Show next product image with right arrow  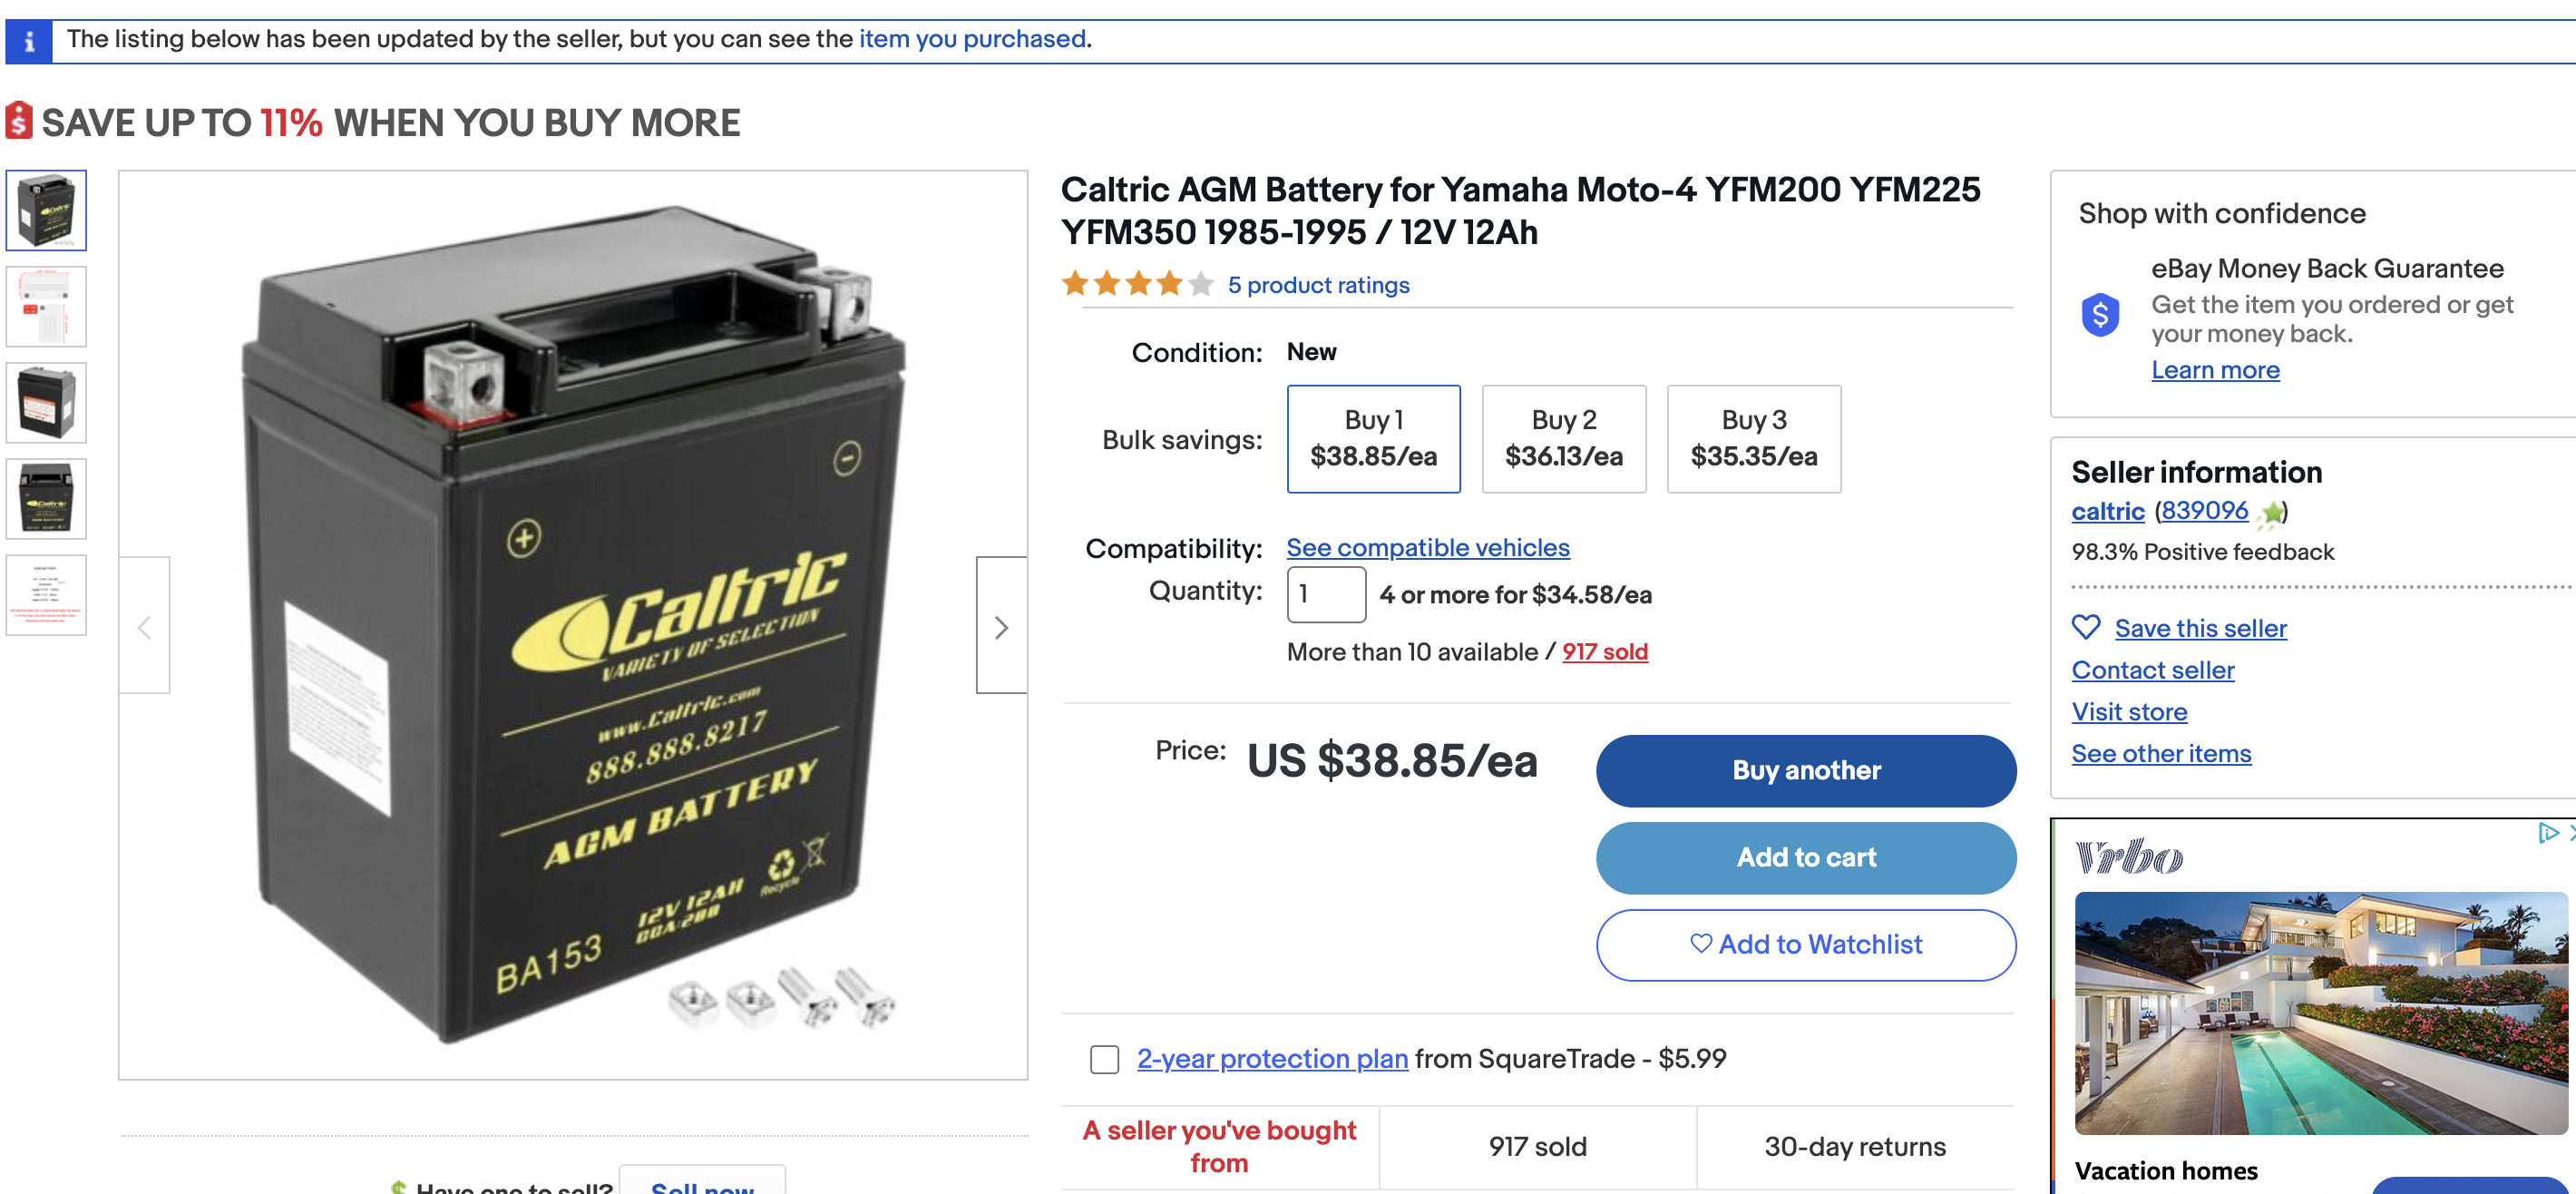tap(1001, 626)
